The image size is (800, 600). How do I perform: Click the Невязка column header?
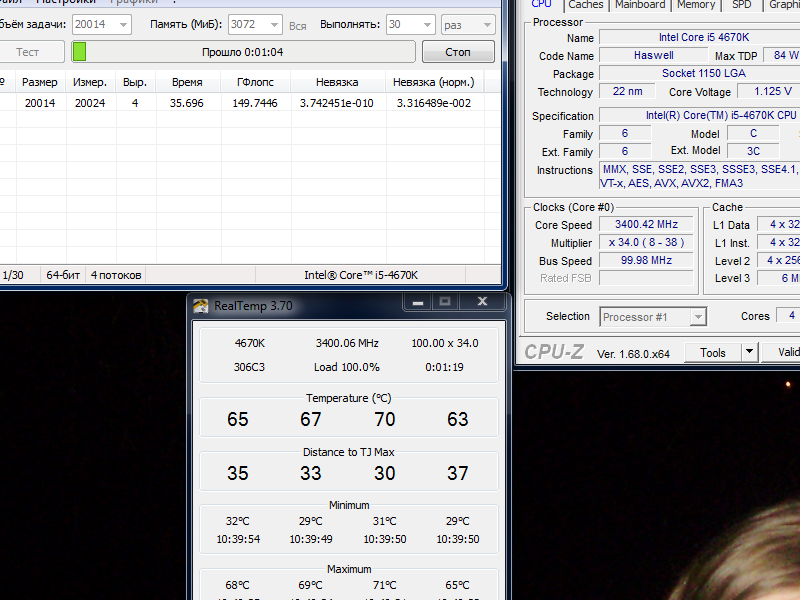pos(337,82)
